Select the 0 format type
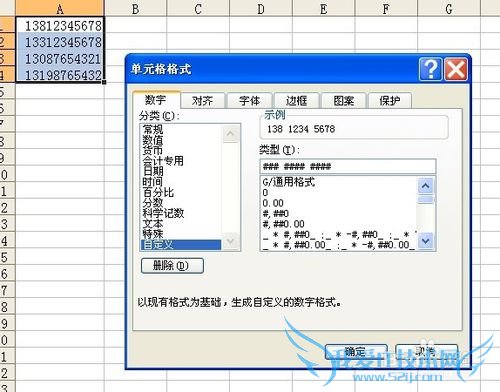The image size is (500, 392). pos(339,192)
